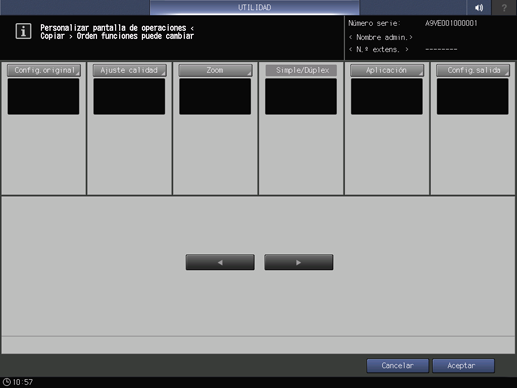Click black preview under Config. original
Image resolution: width=517 pixels, height=388 pixels.
tap(43, 96)
